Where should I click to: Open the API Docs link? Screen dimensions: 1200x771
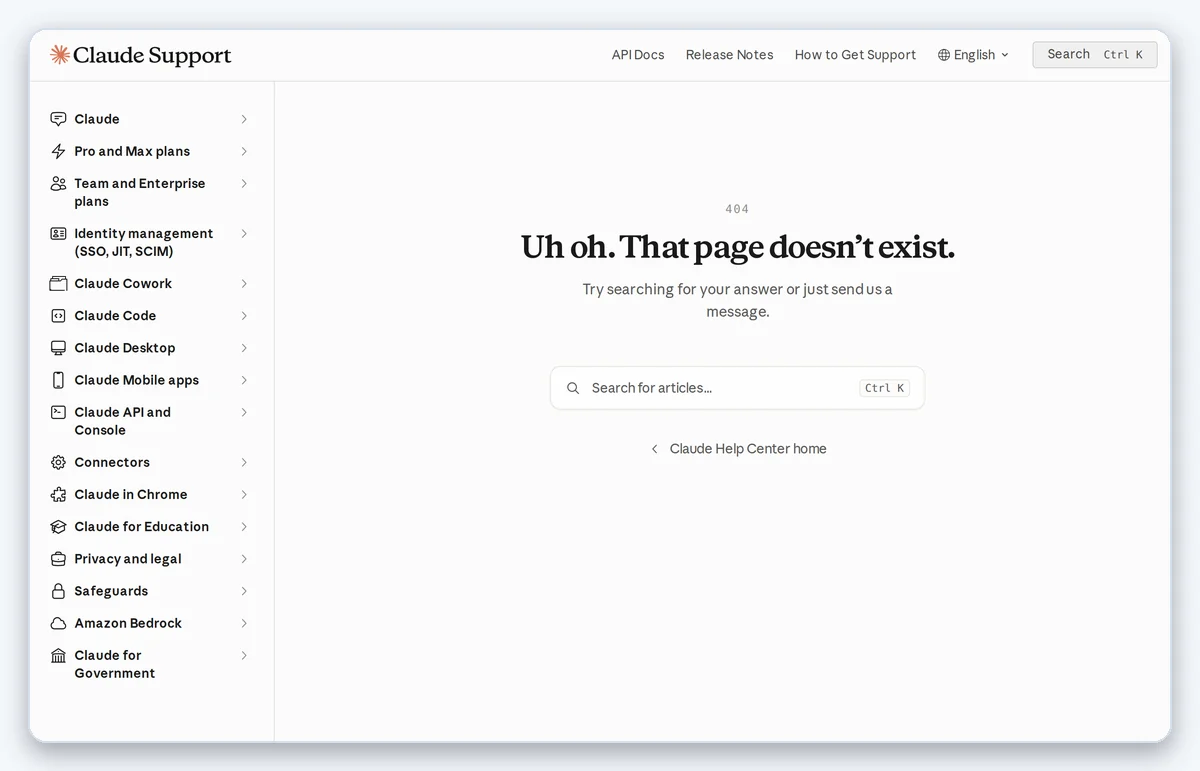click(638, 55)
